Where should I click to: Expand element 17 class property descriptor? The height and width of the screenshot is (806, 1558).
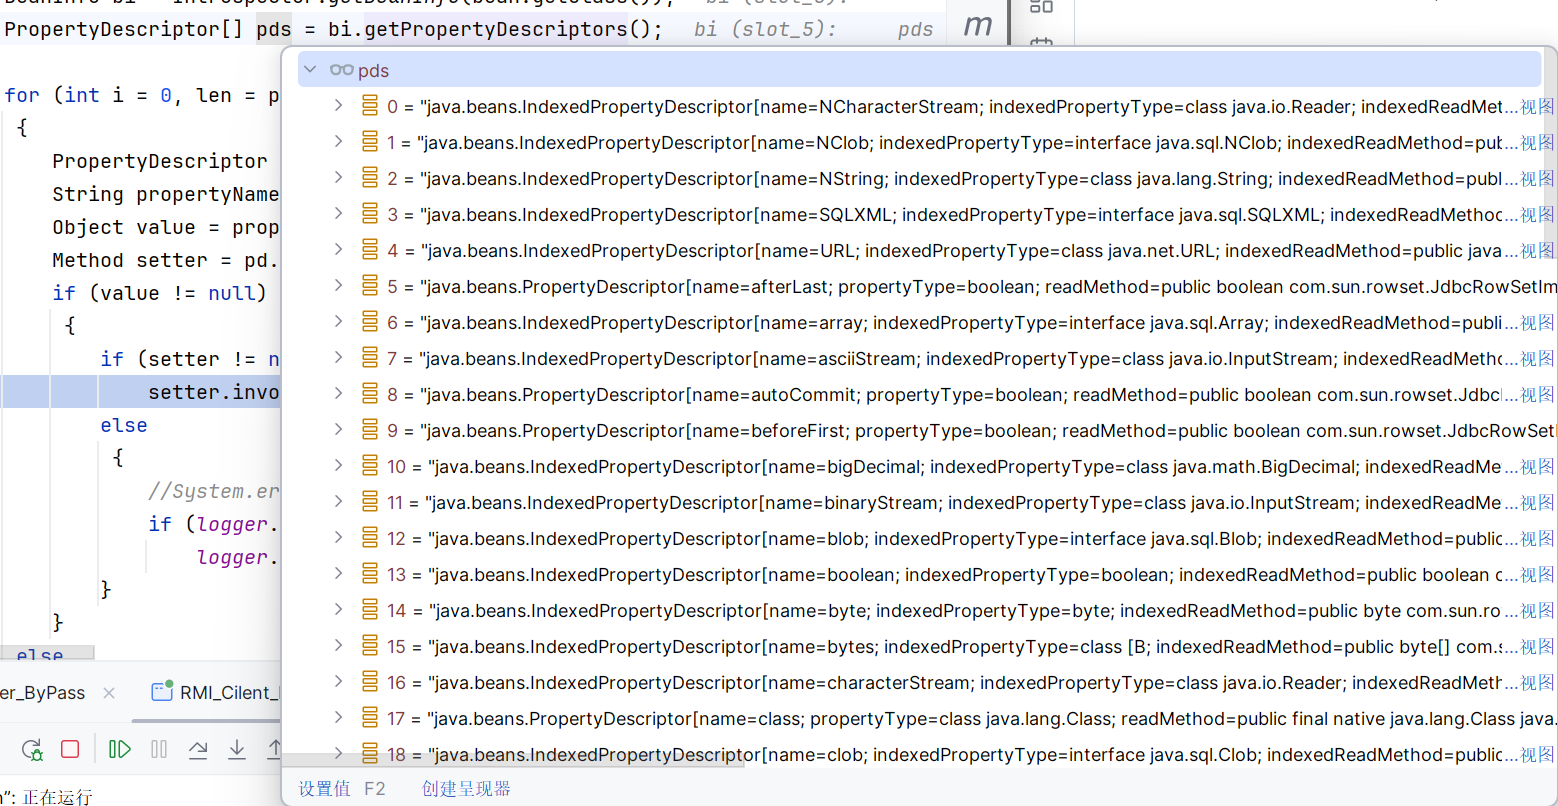(x=339, y=718)
